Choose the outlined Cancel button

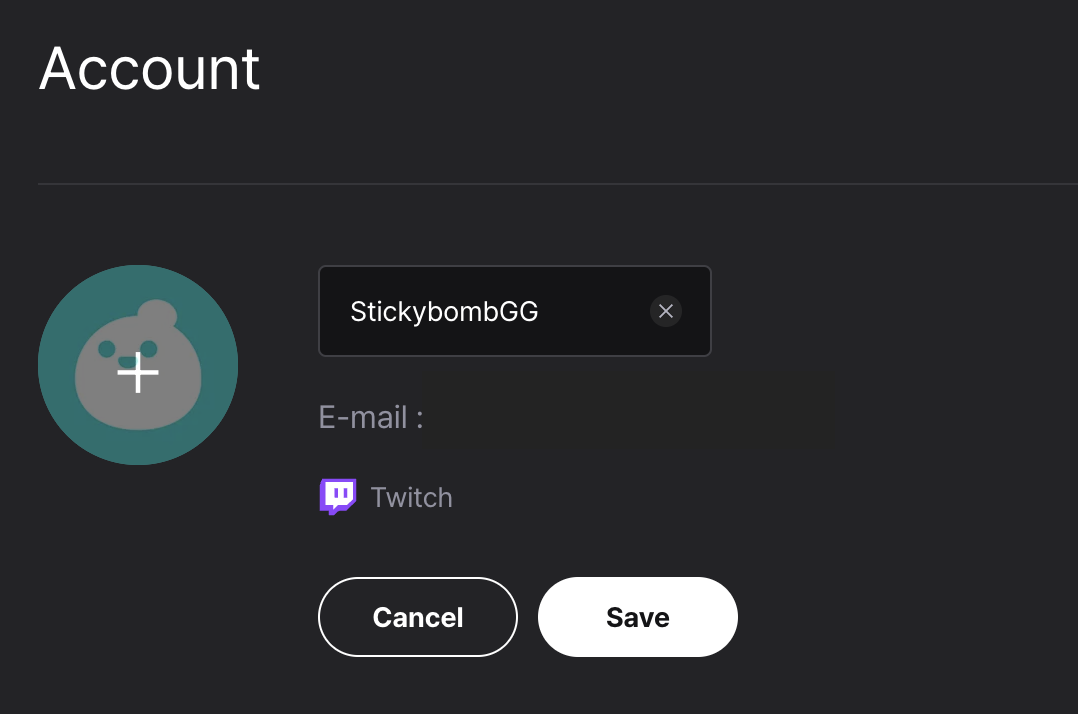[417, 617]
